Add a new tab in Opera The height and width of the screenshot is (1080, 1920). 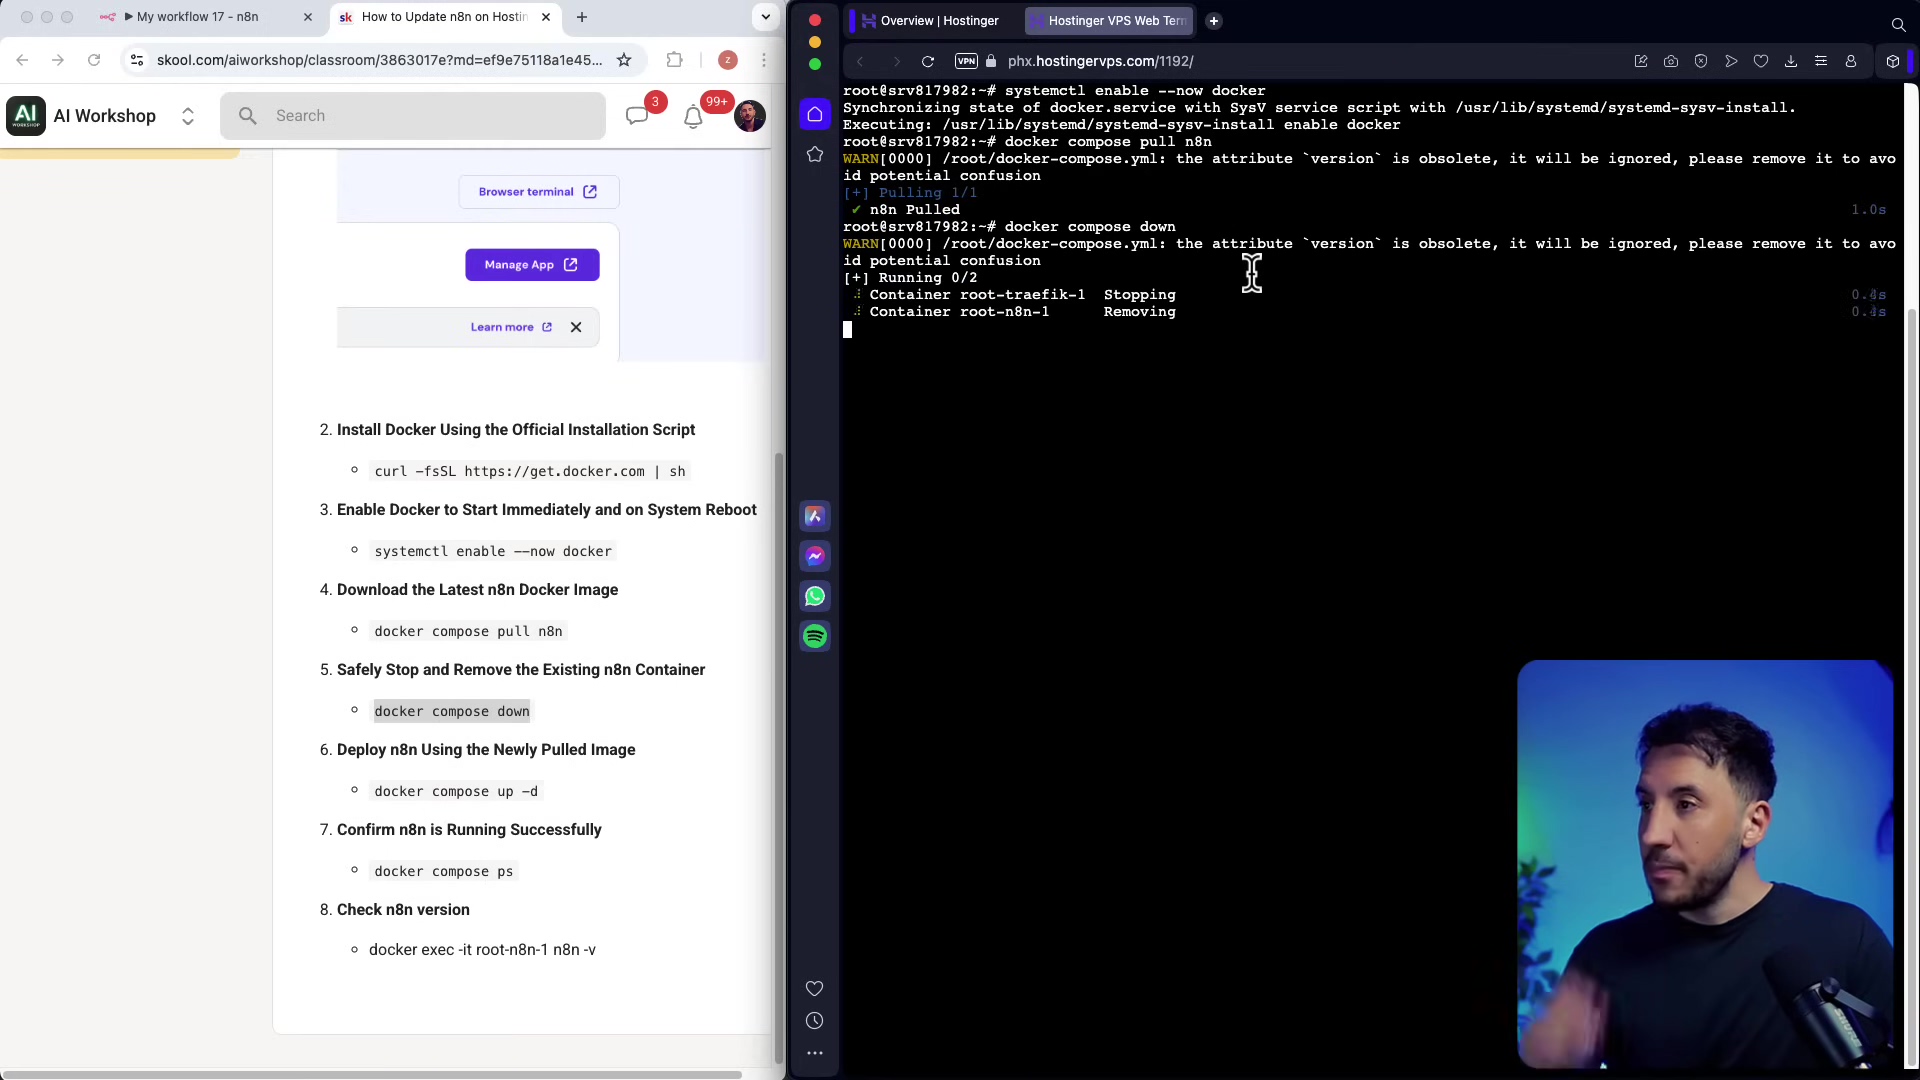(x=1214, y=21)
